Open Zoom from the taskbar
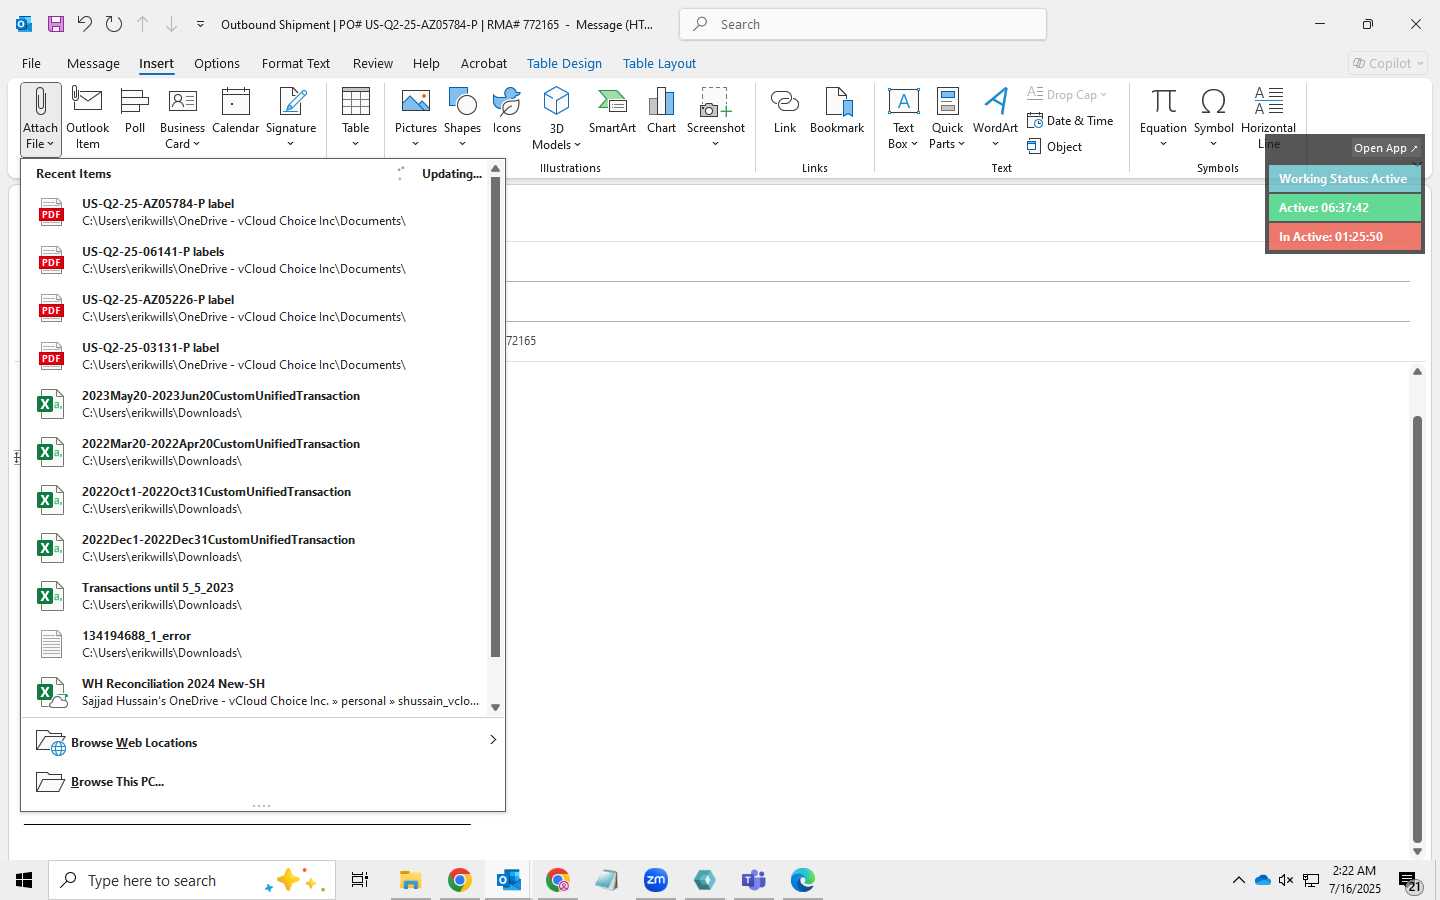Screen dimensions: 1440x900 (x=656, y=880)
